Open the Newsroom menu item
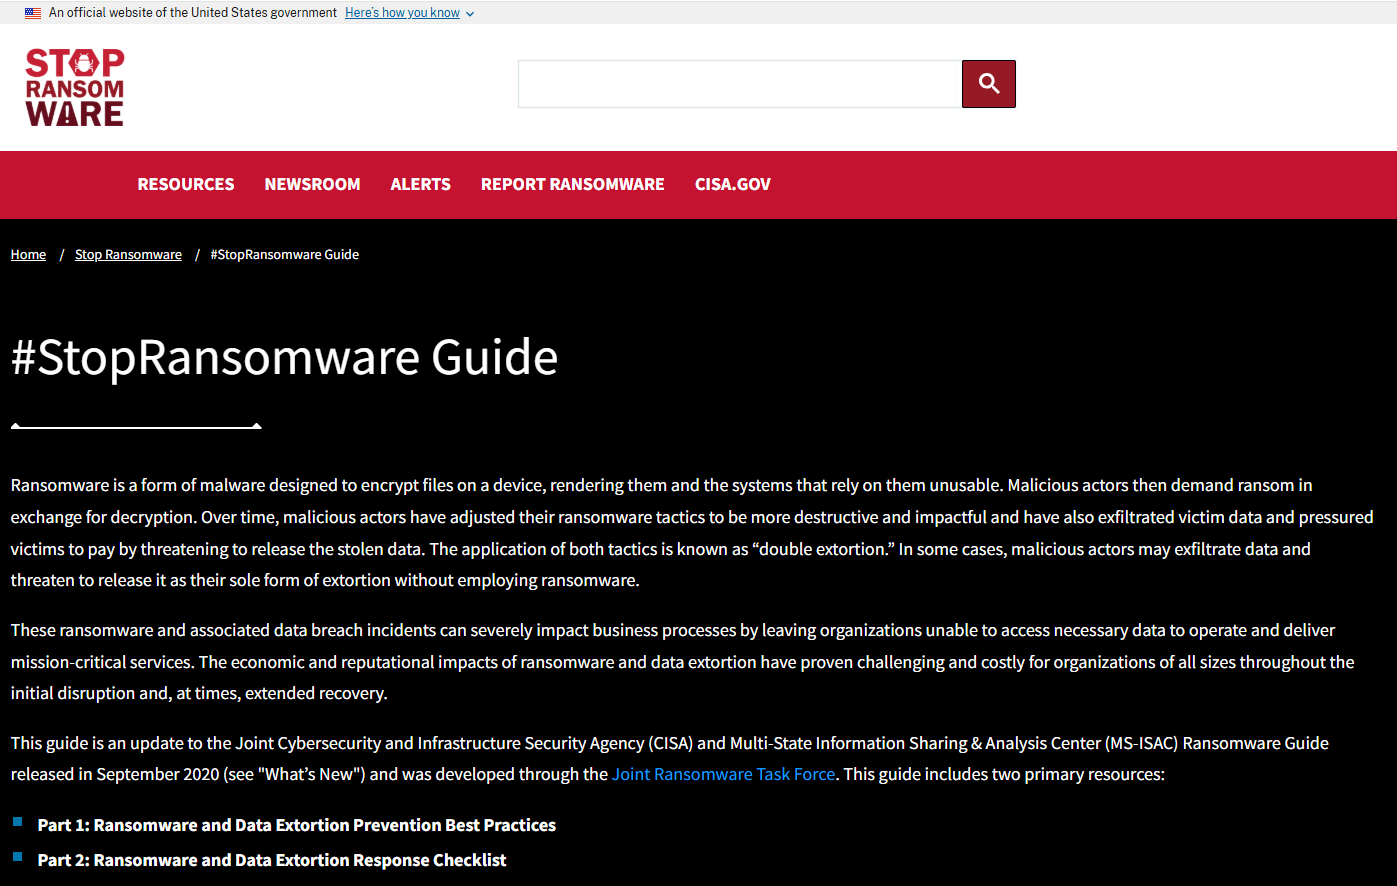The height and width of the screenshot is (886, 1397). [312, 184]
